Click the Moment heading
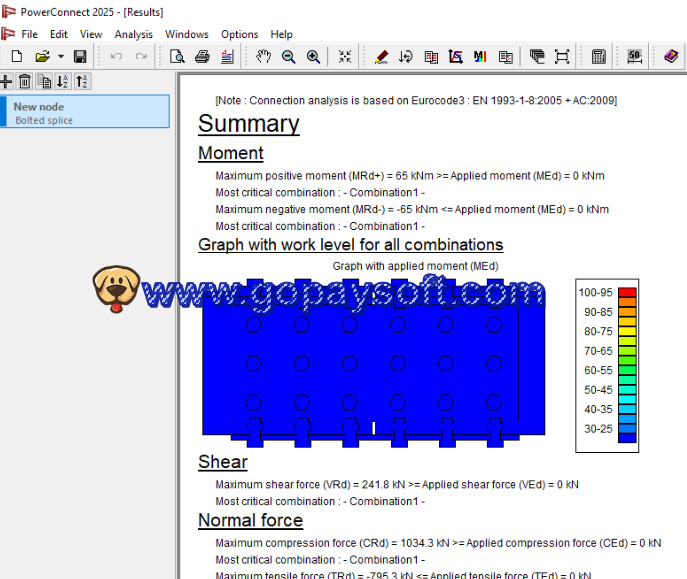The height and width of the screenshot is (579, 687). 231,153
